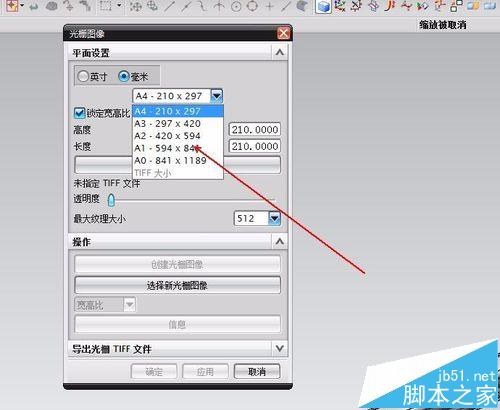The height and width of the screenshot is (410, 500).
Task: Click the star-marked first toolbar icon
Action: [12, 6]
